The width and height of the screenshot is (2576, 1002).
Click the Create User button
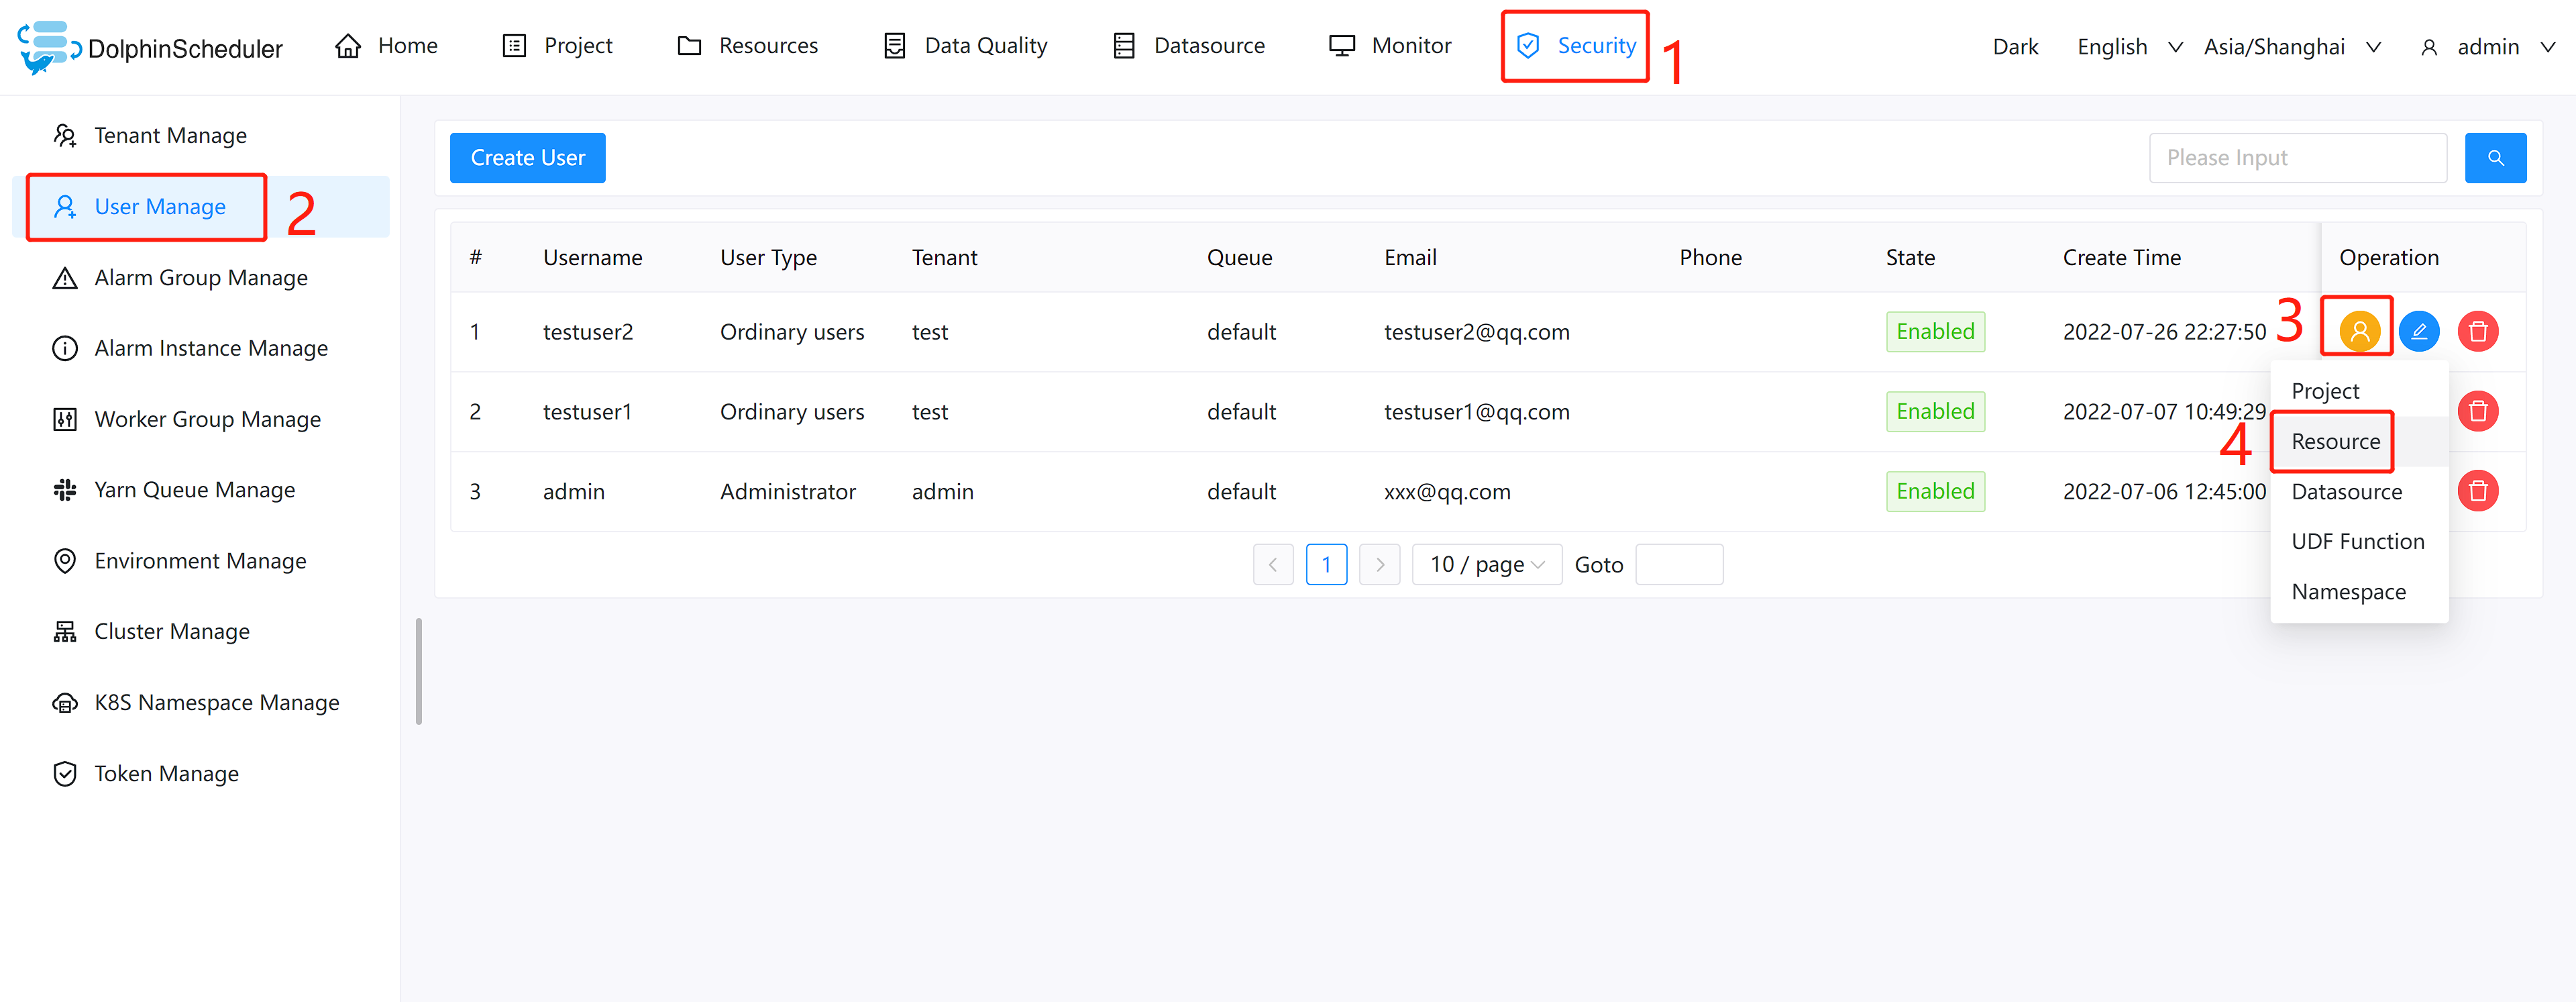[x=527, y=158]
